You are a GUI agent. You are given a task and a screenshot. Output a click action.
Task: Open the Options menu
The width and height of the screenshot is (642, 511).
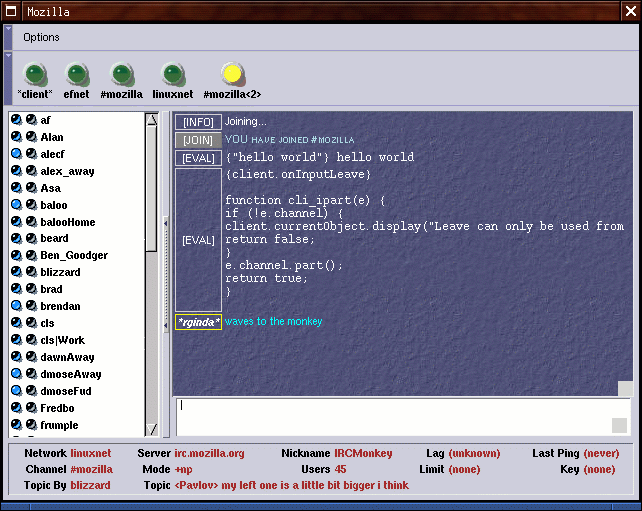tap(41, 37)
